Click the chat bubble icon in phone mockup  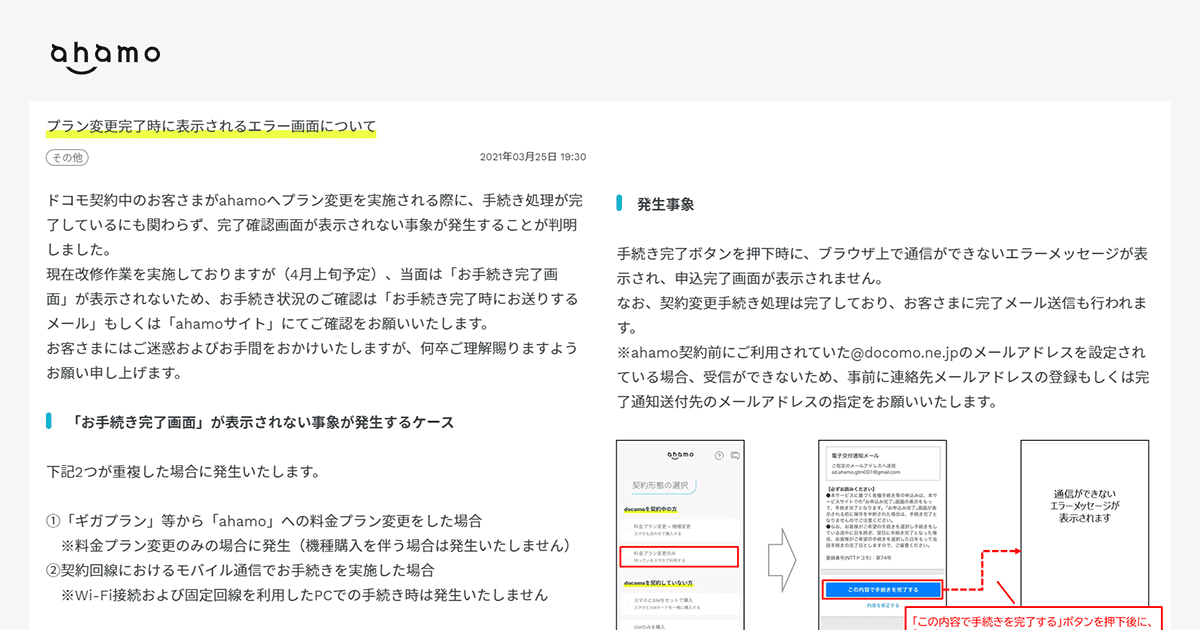[735, 456]
